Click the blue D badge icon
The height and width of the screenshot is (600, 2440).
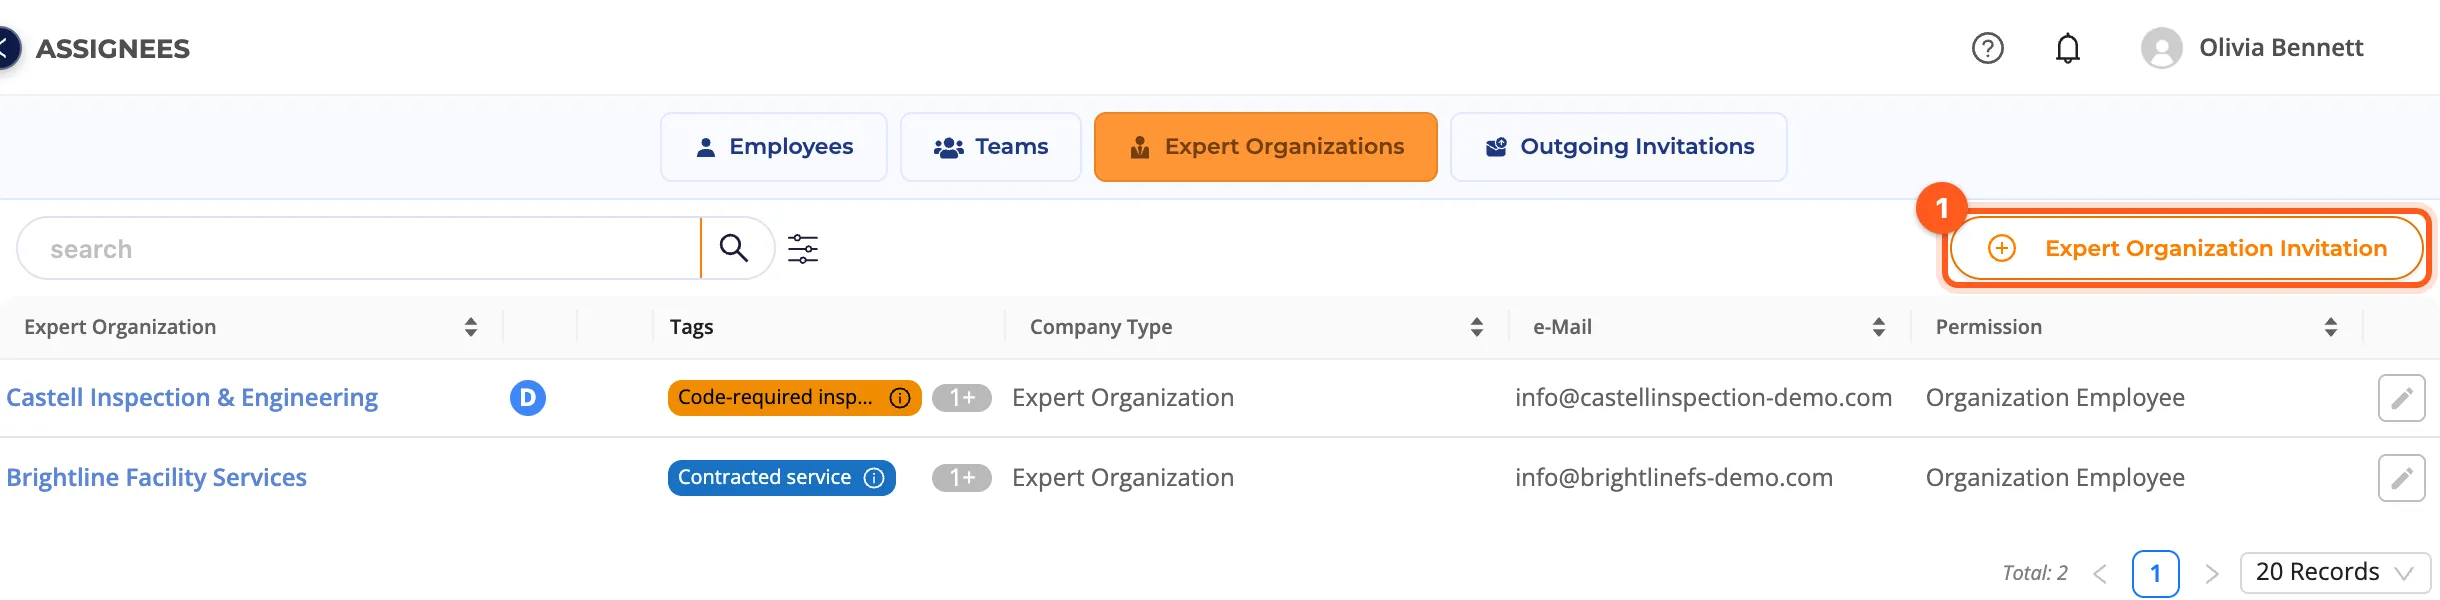click(x=528, y=398)
